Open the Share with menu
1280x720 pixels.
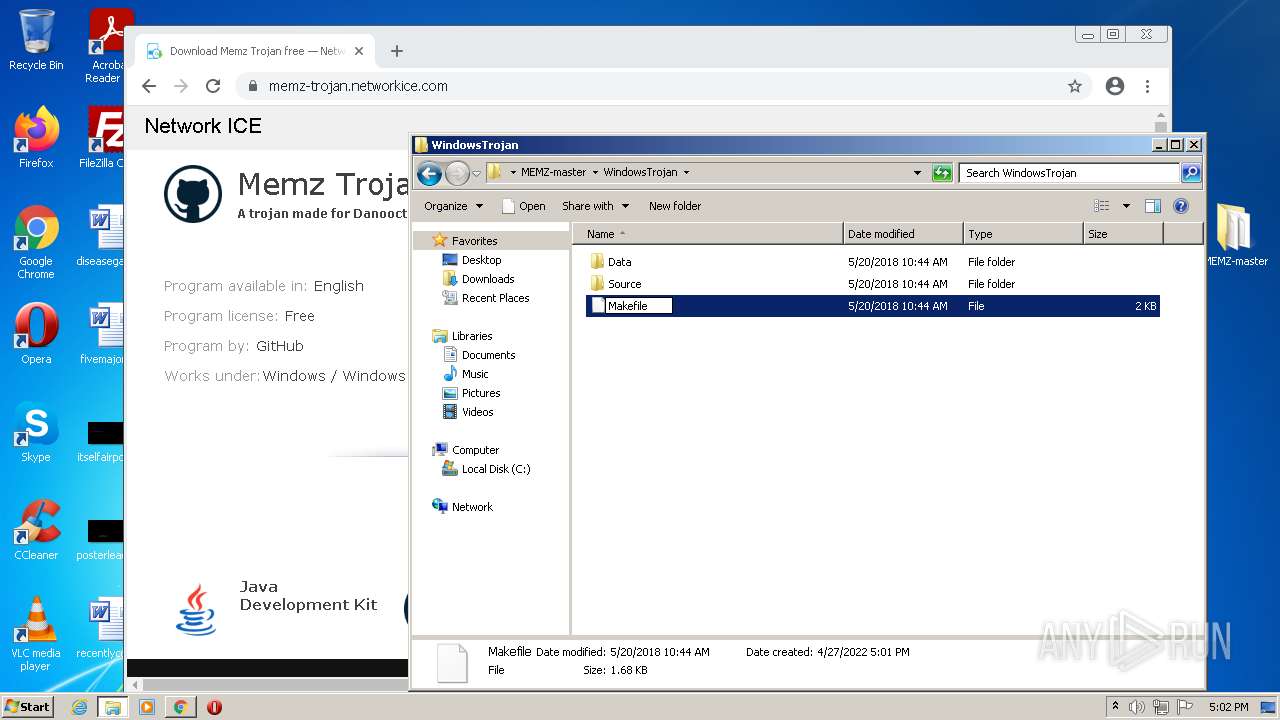[595, 206]
